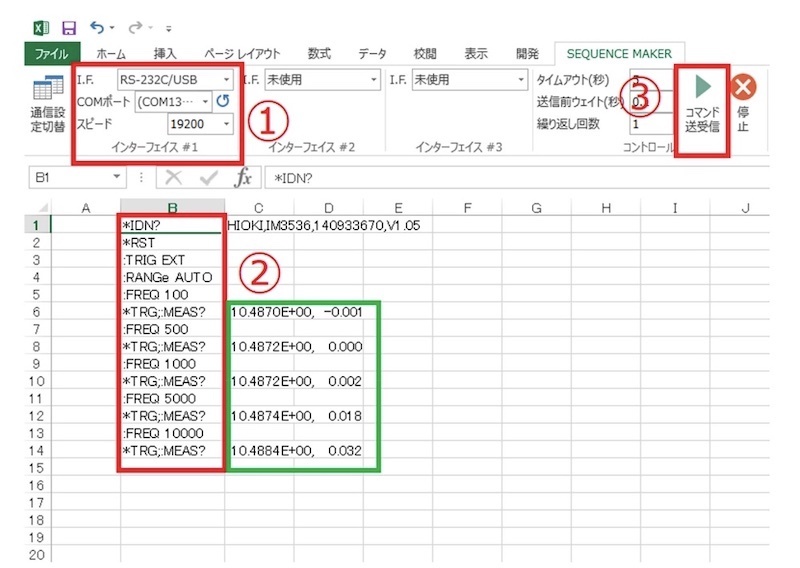Image resolution: width=800 pixels, height=568 pixels.
Task: Redo the last undone action
Action: (x=135, y=27)
